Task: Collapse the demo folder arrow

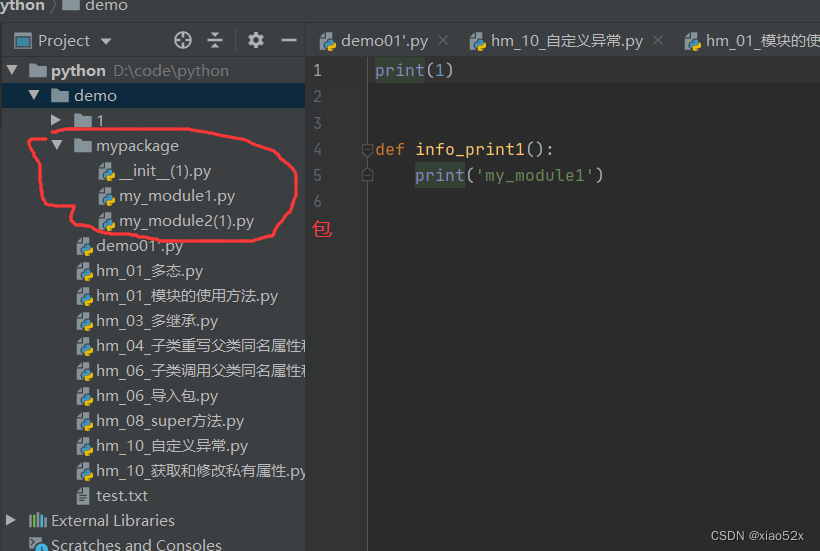Action: click(x=34, y=96)
